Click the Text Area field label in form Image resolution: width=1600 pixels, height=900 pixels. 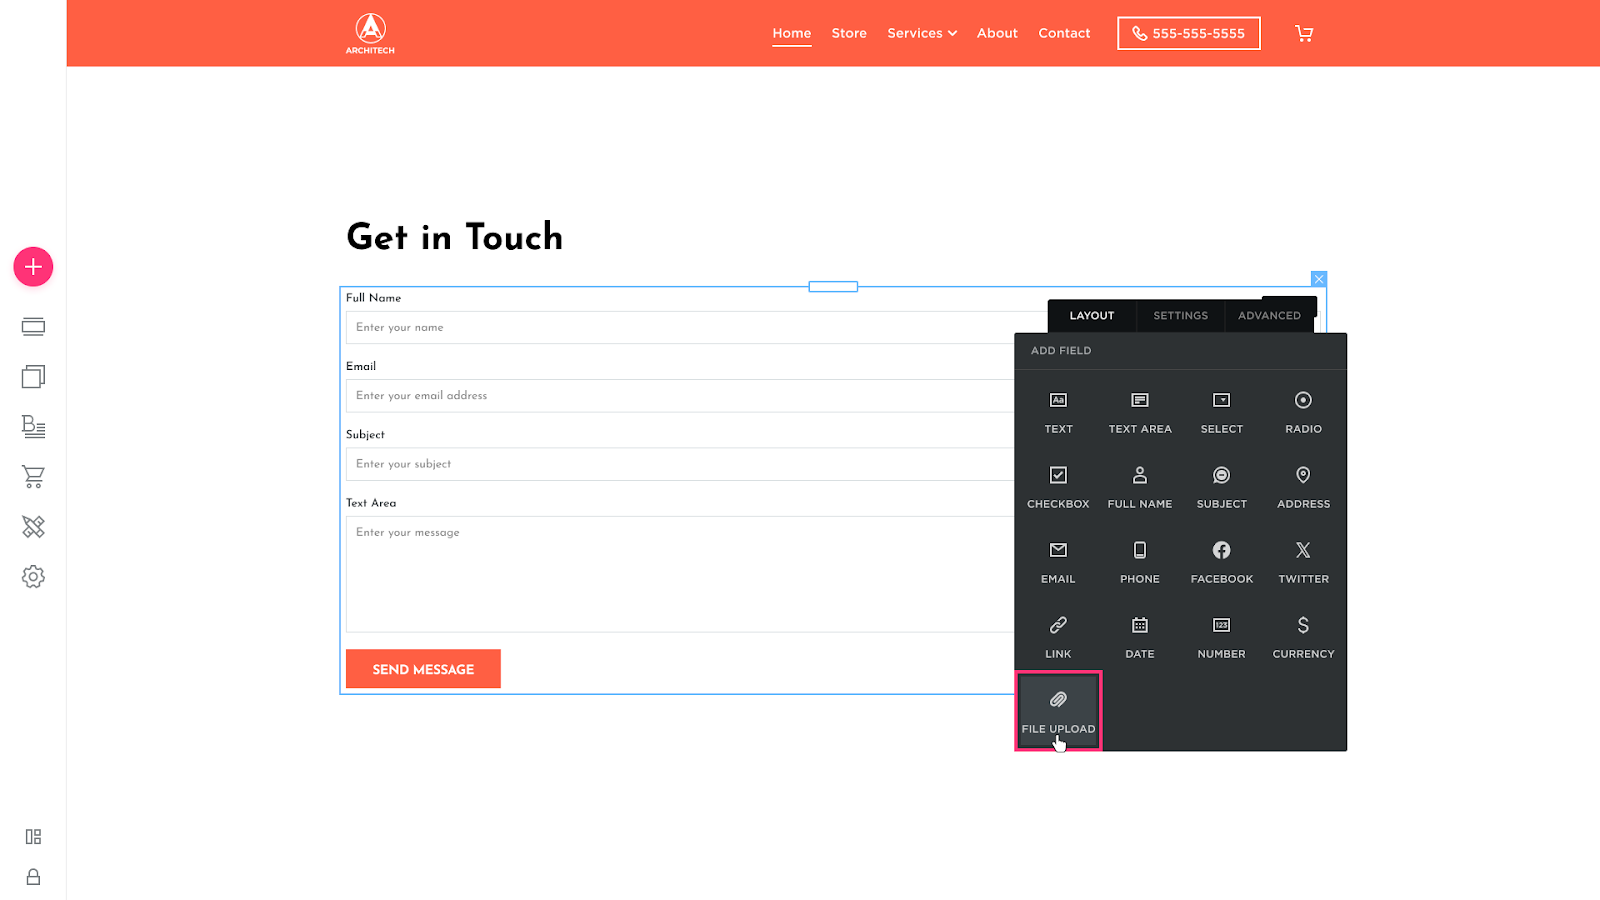click(x=371, y=503)
